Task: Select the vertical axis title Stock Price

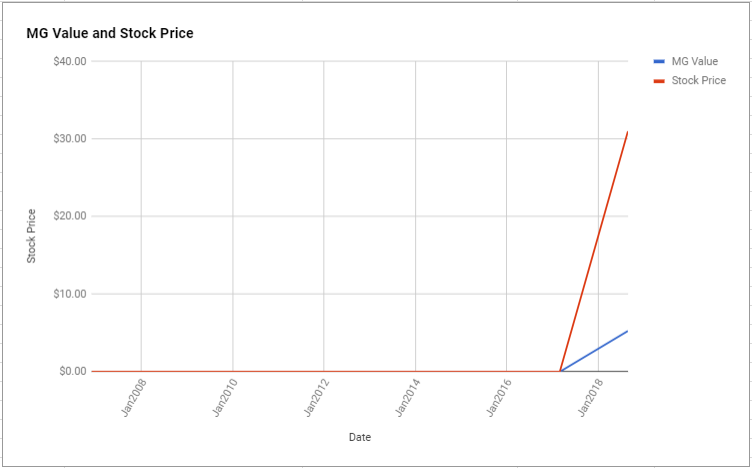Action: click(x=32, y=236)
